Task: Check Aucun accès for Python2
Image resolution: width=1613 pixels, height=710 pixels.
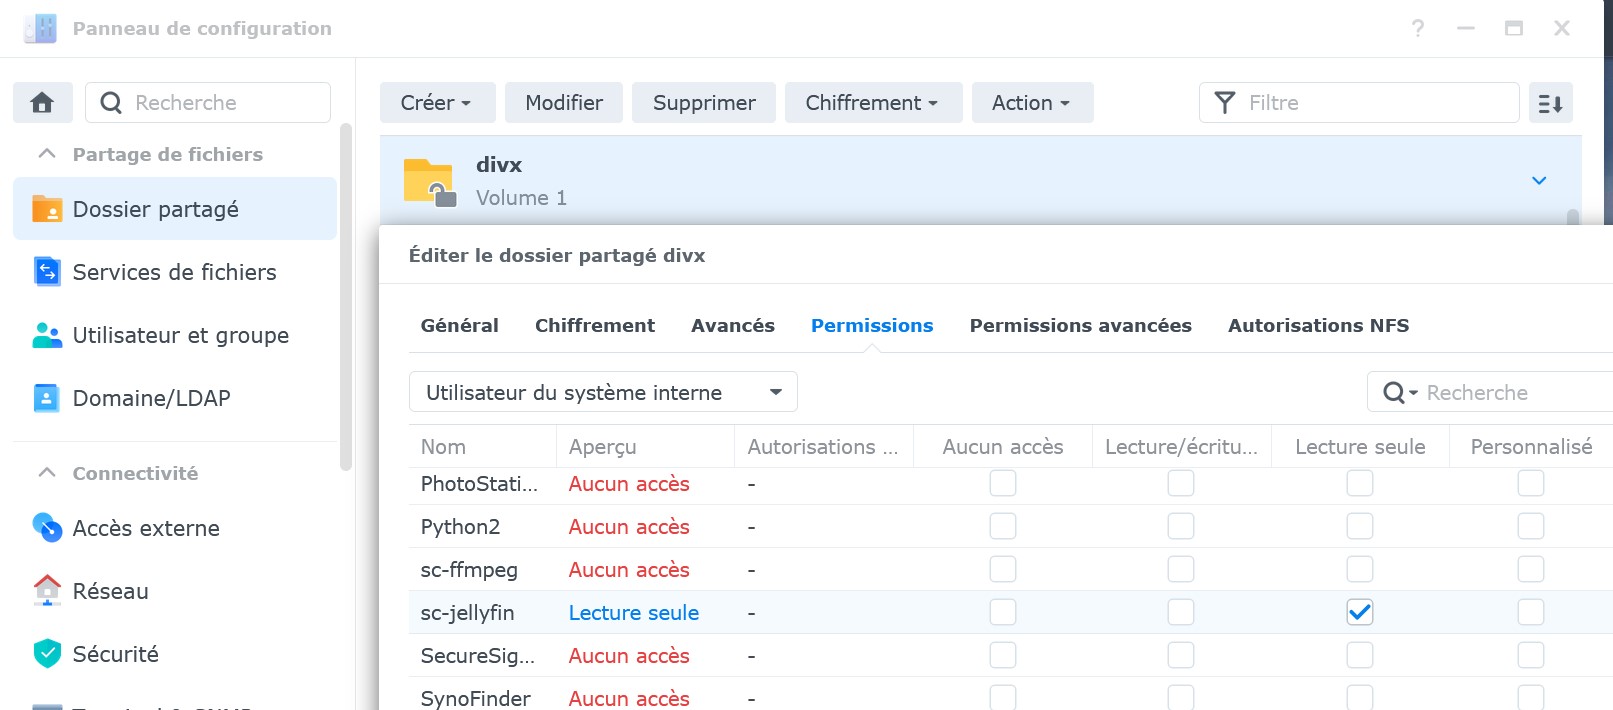Action: click(1002, 526)
